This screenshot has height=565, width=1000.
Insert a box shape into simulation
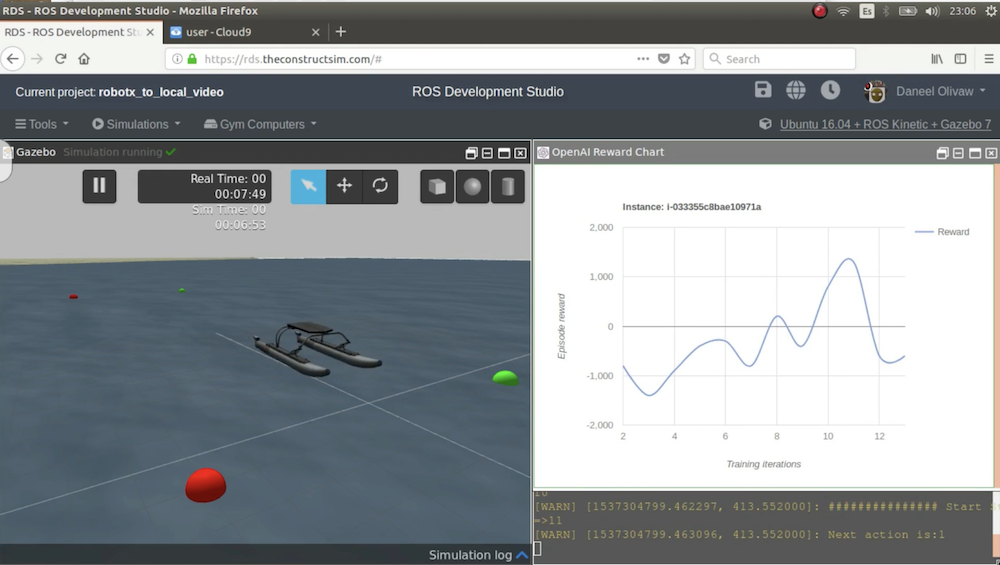pyautogui.click(x=438, y=186)
